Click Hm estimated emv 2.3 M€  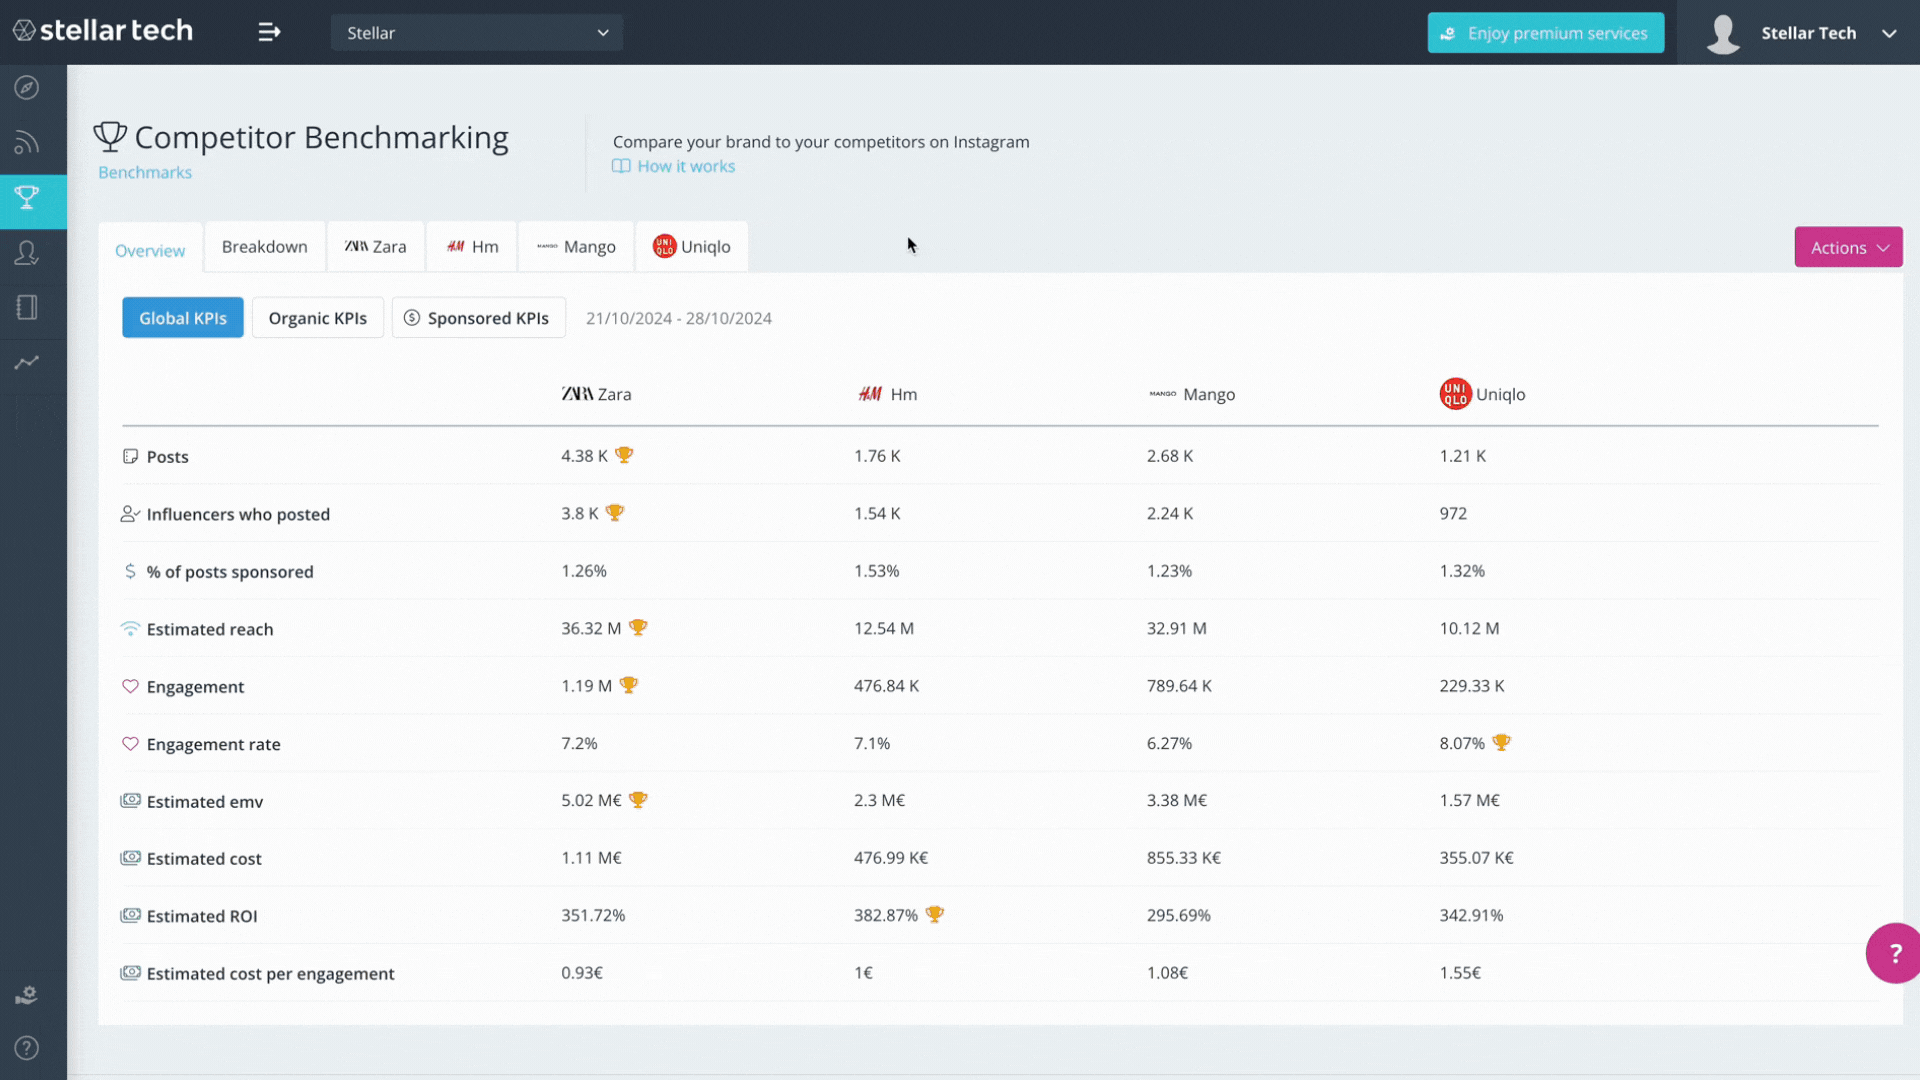(x=879, y=800)
